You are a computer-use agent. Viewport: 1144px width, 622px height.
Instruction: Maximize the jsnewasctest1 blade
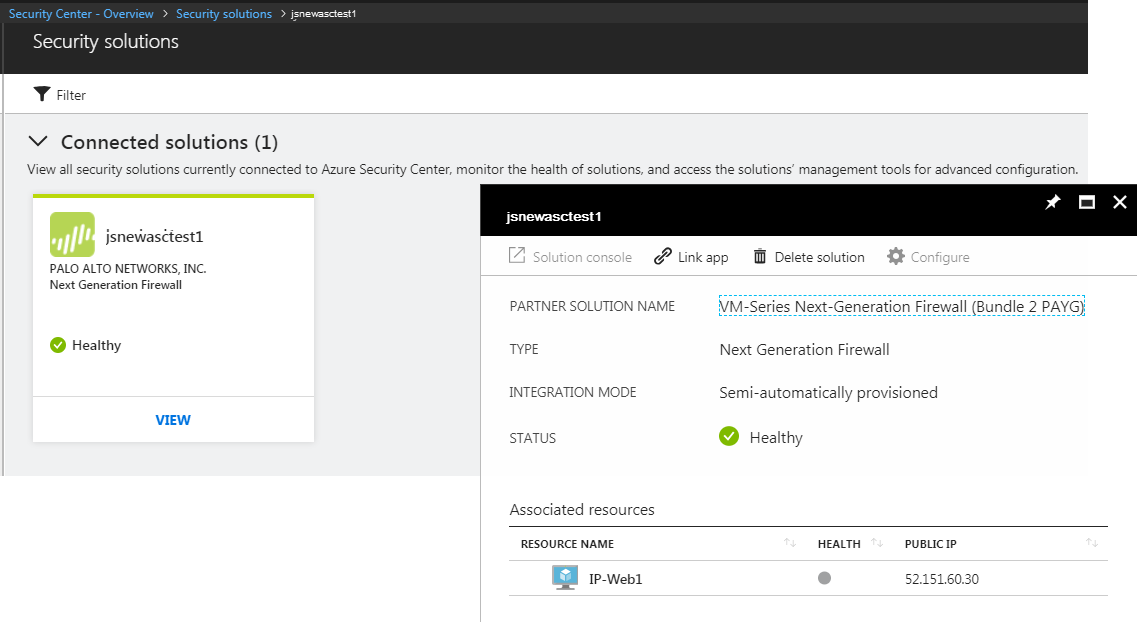(x=1086, y=202)
